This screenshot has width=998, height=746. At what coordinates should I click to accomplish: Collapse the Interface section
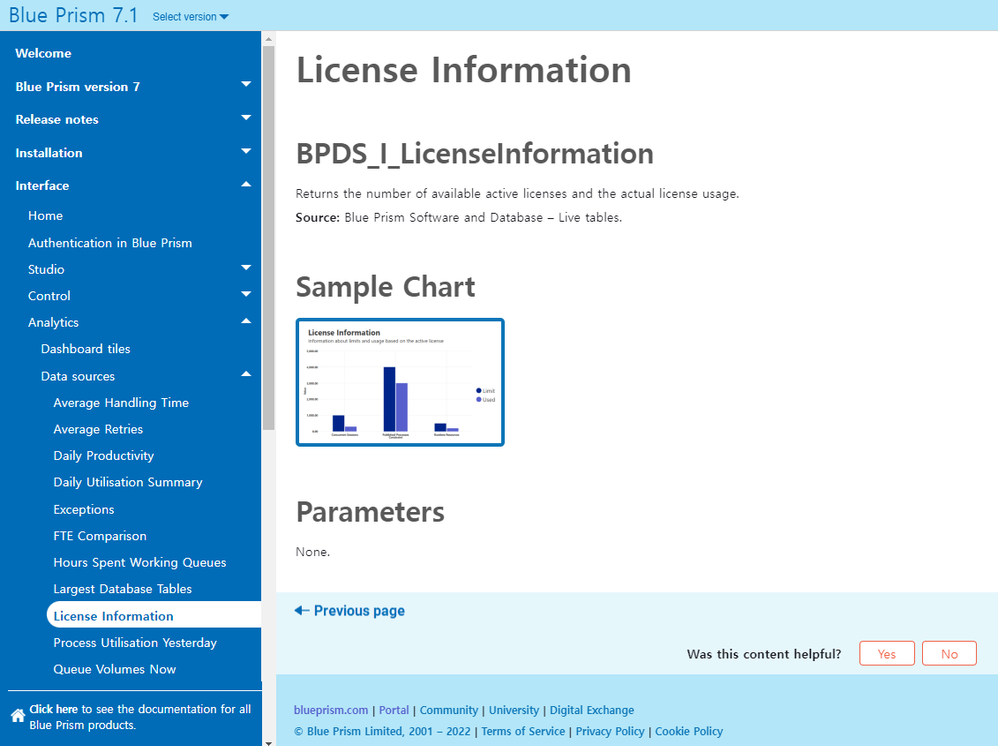click(x=246, y=185)
